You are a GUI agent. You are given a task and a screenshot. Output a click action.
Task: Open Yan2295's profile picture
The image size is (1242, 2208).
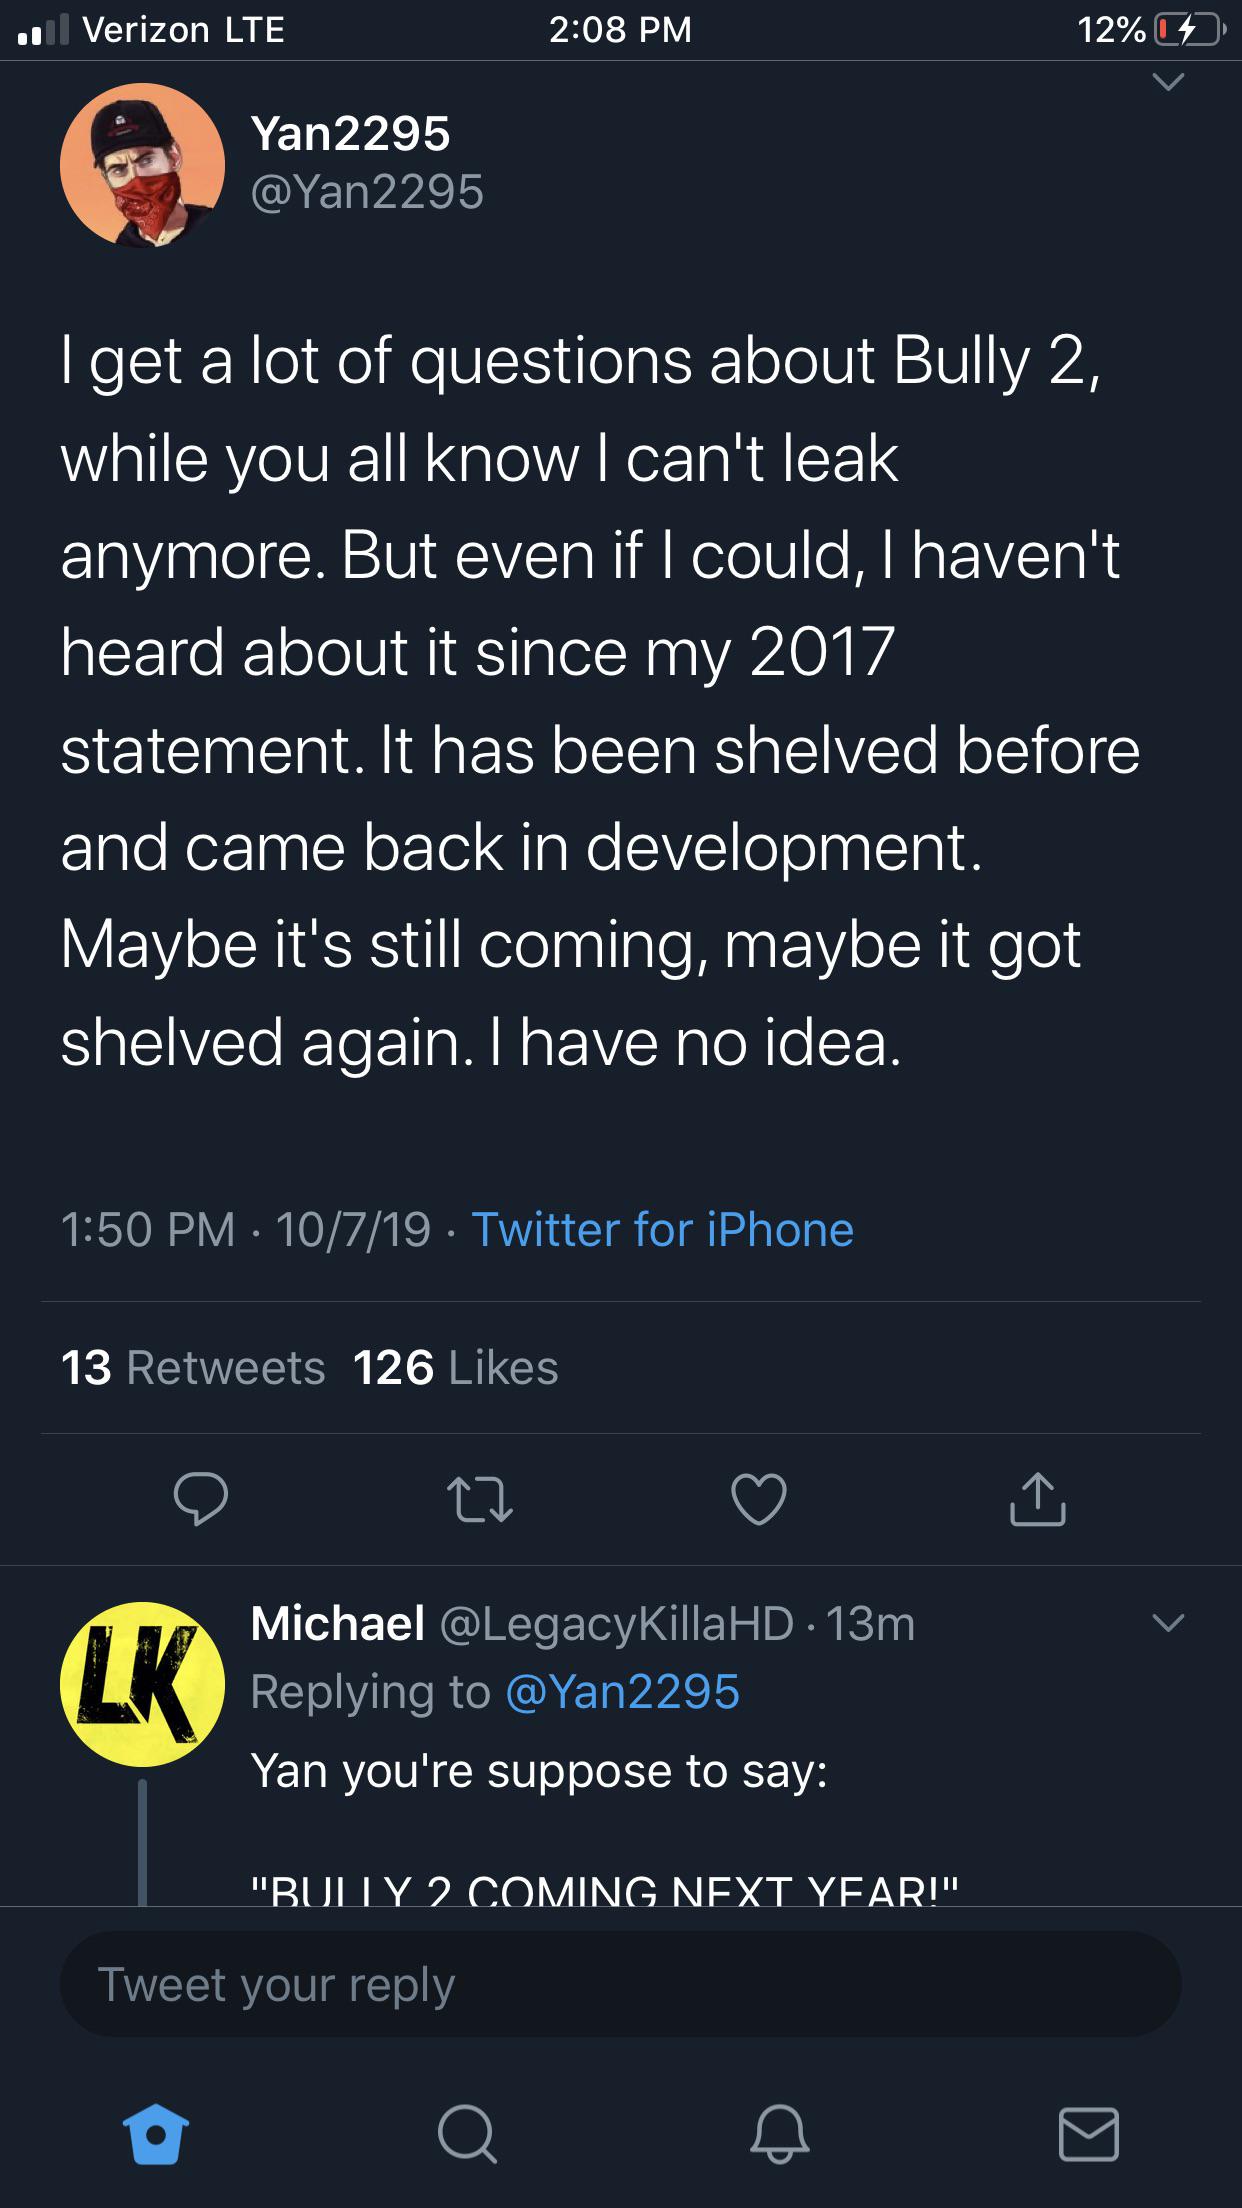click(x=142, y=165)
